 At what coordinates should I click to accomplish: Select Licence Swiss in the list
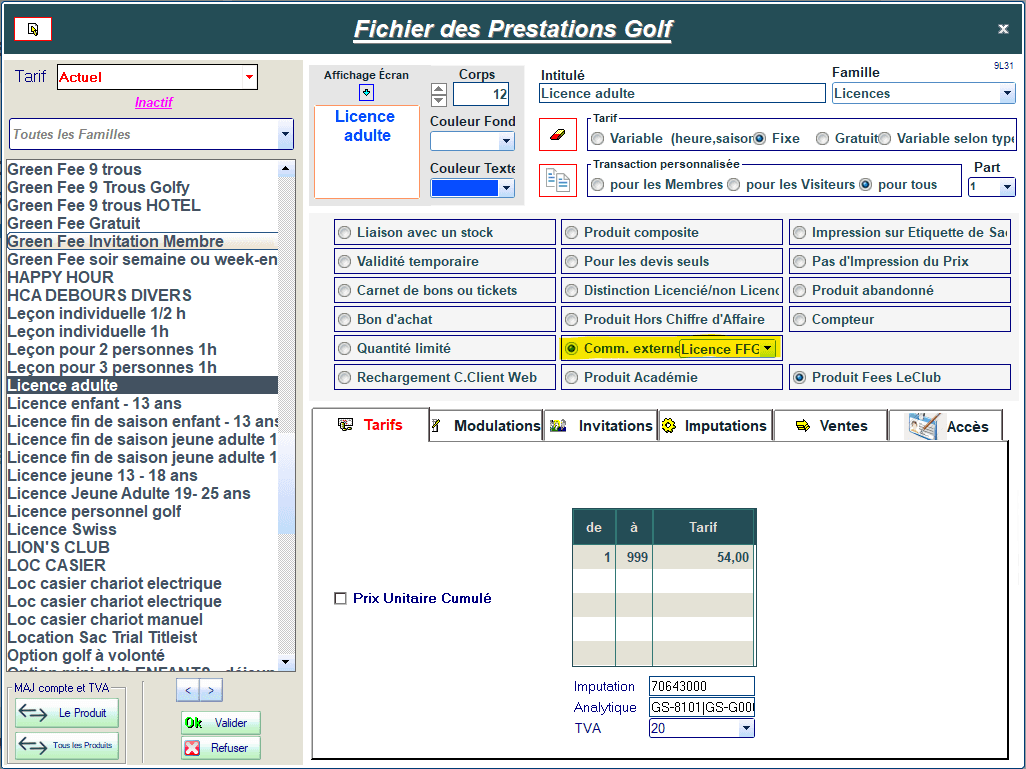click(x=142, y=529)
